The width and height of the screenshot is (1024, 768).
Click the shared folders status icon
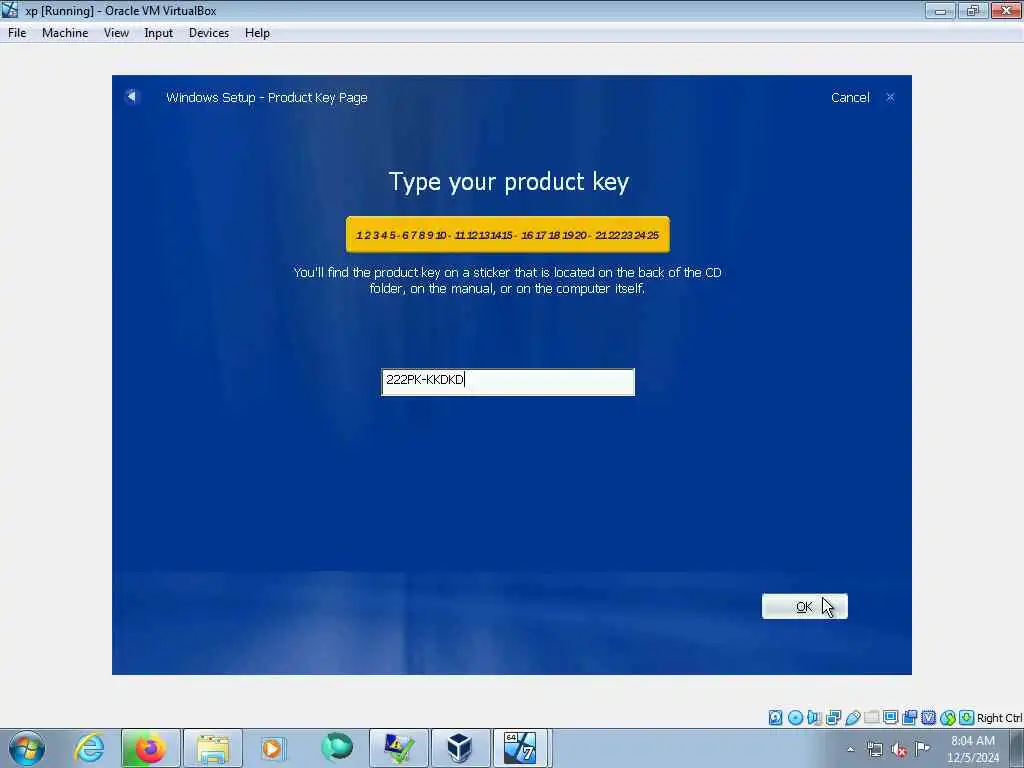pyautogui.click(x=871, y=718)
